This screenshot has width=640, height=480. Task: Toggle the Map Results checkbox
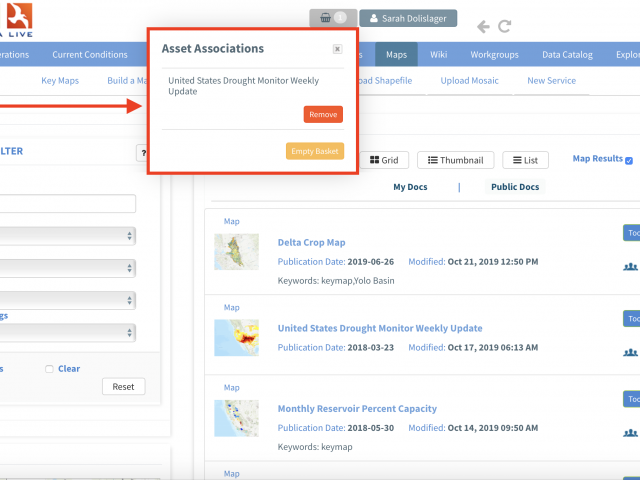[x=629, y=159]
